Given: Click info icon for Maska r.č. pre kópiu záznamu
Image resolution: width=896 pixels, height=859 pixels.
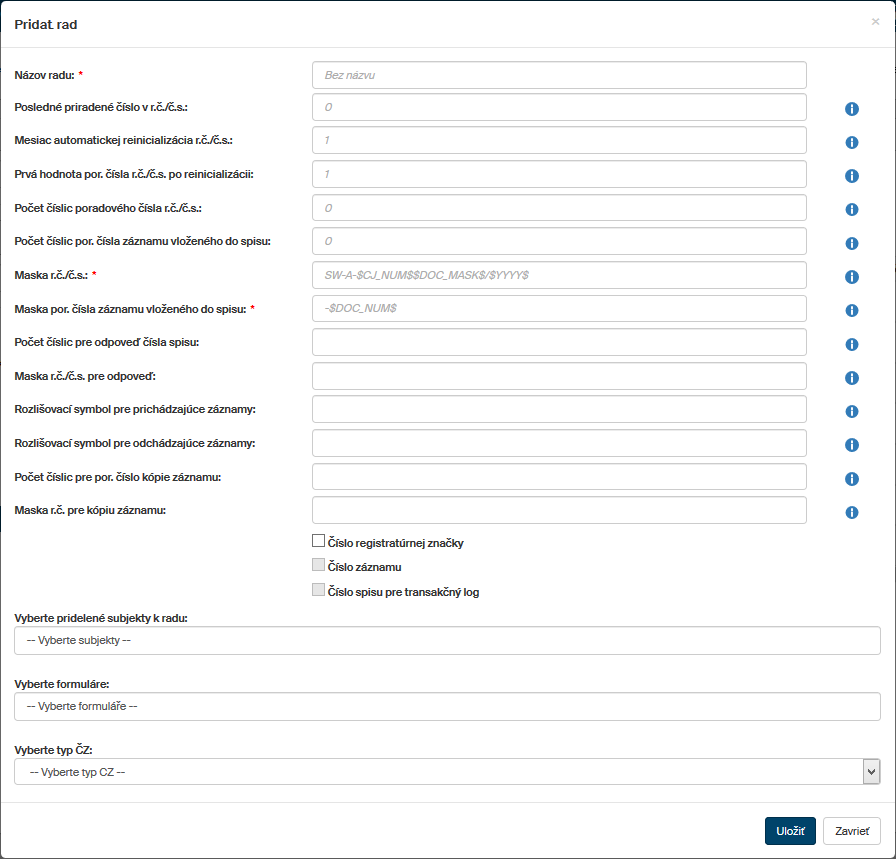Looking at the screenshot, I should [x=852, y=512].
